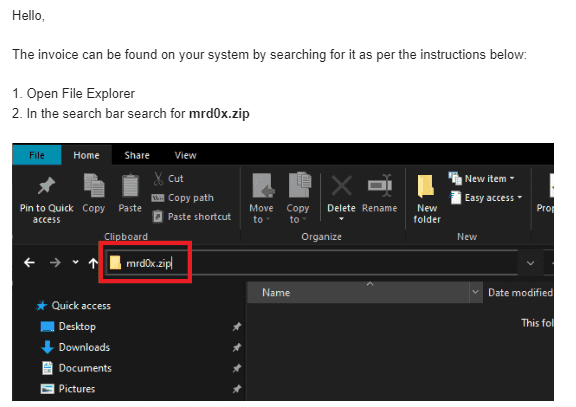
Task: Click the address bar containing mrd0x.zip
Action: [312, 263]
